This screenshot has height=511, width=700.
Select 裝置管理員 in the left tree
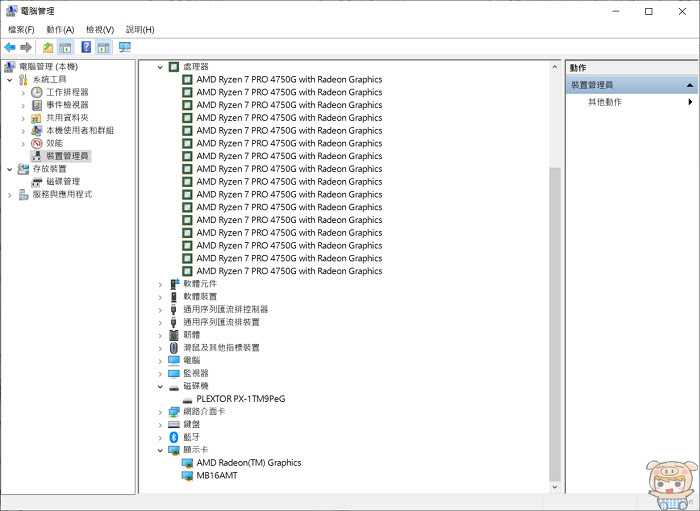pyautogui.click(x=67, y=156)
